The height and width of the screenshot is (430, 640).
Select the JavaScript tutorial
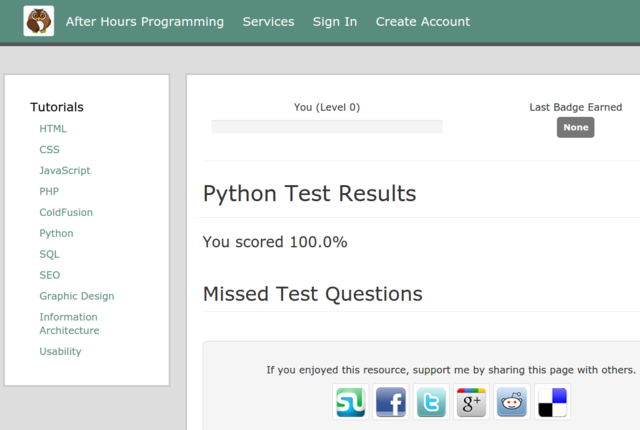pyautogui.click(x=65, y=171)
